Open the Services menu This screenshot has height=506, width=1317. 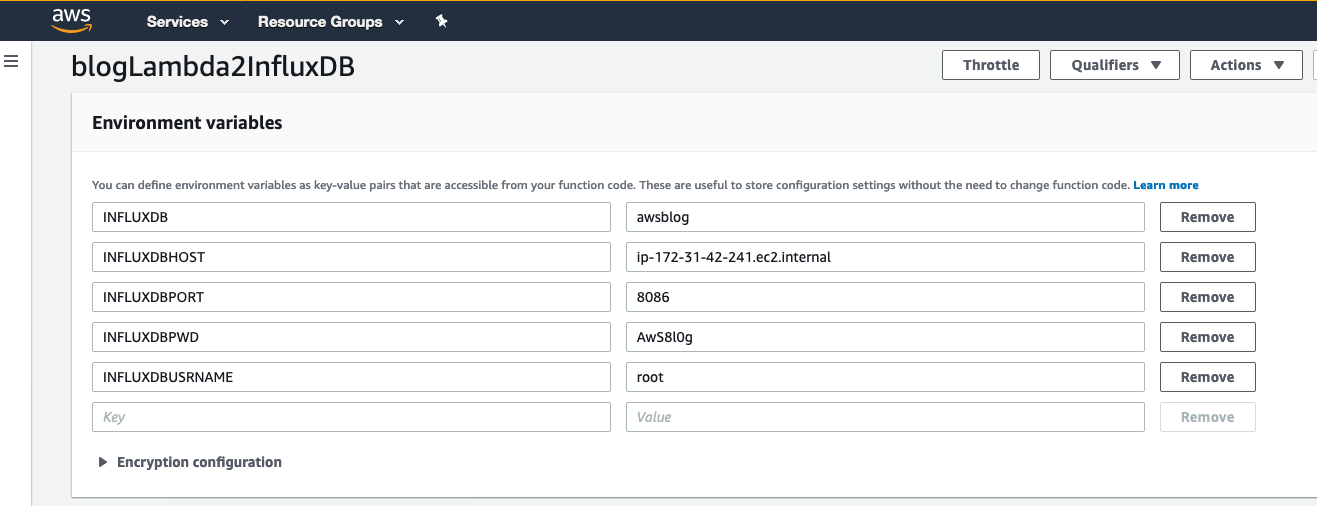pyautogui.click(x=187, y=21)
